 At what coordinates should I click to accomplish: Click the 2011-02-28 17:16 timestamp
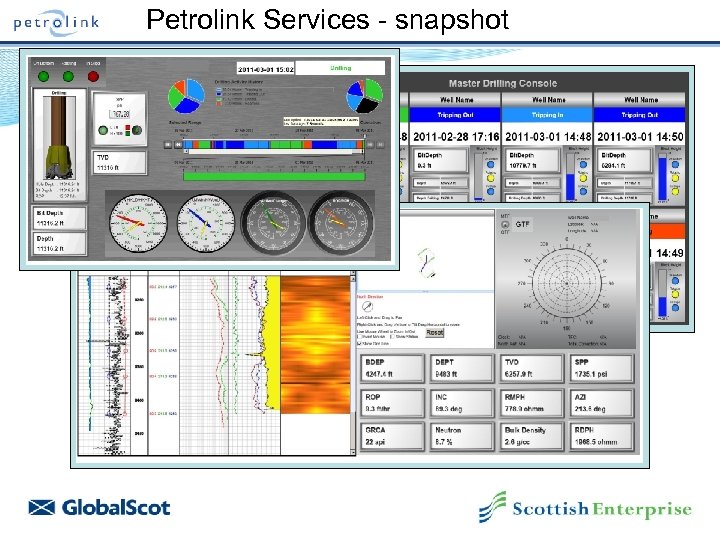pyautogui.click(x=456, y=137)
